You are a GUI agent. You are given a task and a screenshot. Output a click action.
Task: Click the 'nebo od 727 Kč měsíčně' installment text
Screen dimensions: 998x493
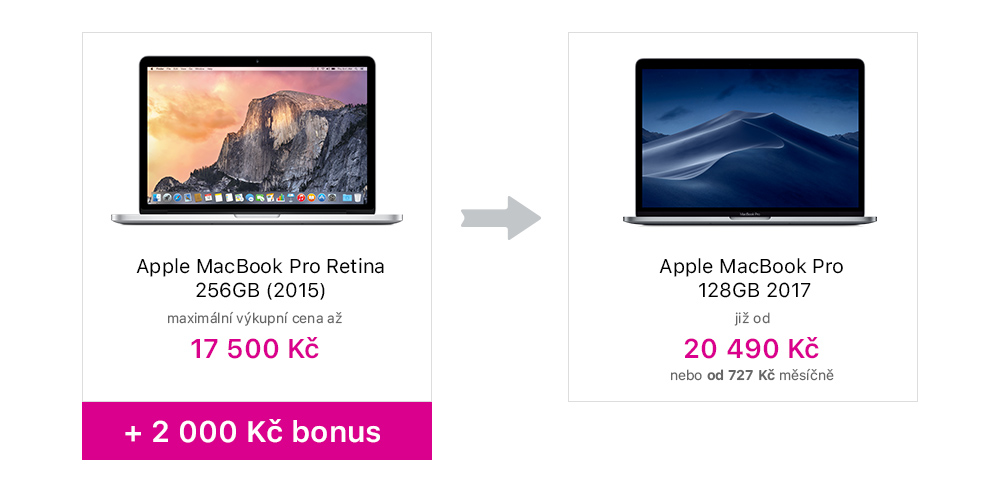tap(752, 376)
